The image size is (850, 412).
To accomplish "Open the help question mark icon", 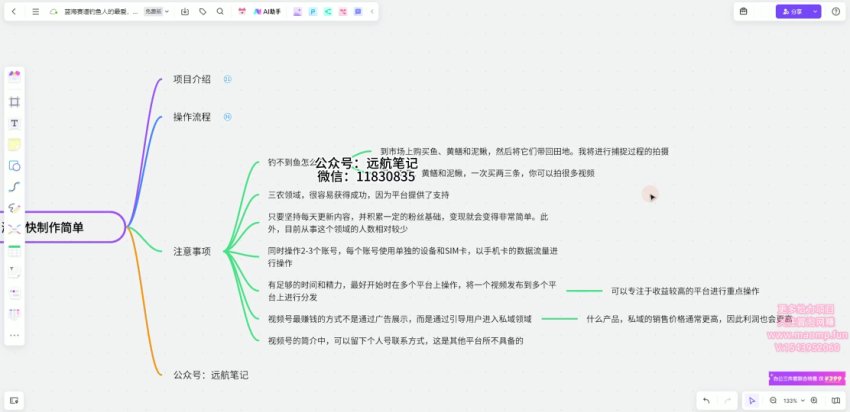I will click(x=834, y=11).
